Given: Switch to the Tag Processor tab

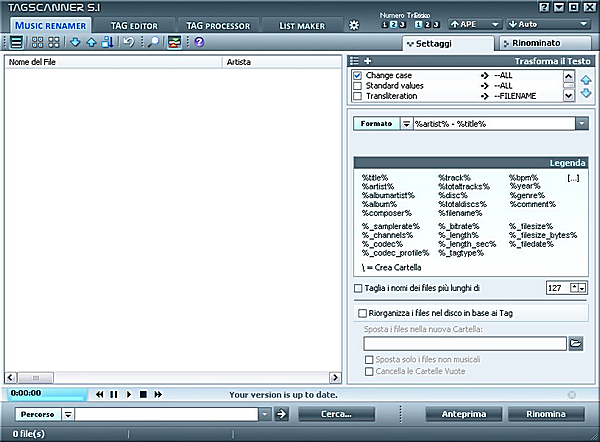Looking at the screenshot, I should point(218,26).
